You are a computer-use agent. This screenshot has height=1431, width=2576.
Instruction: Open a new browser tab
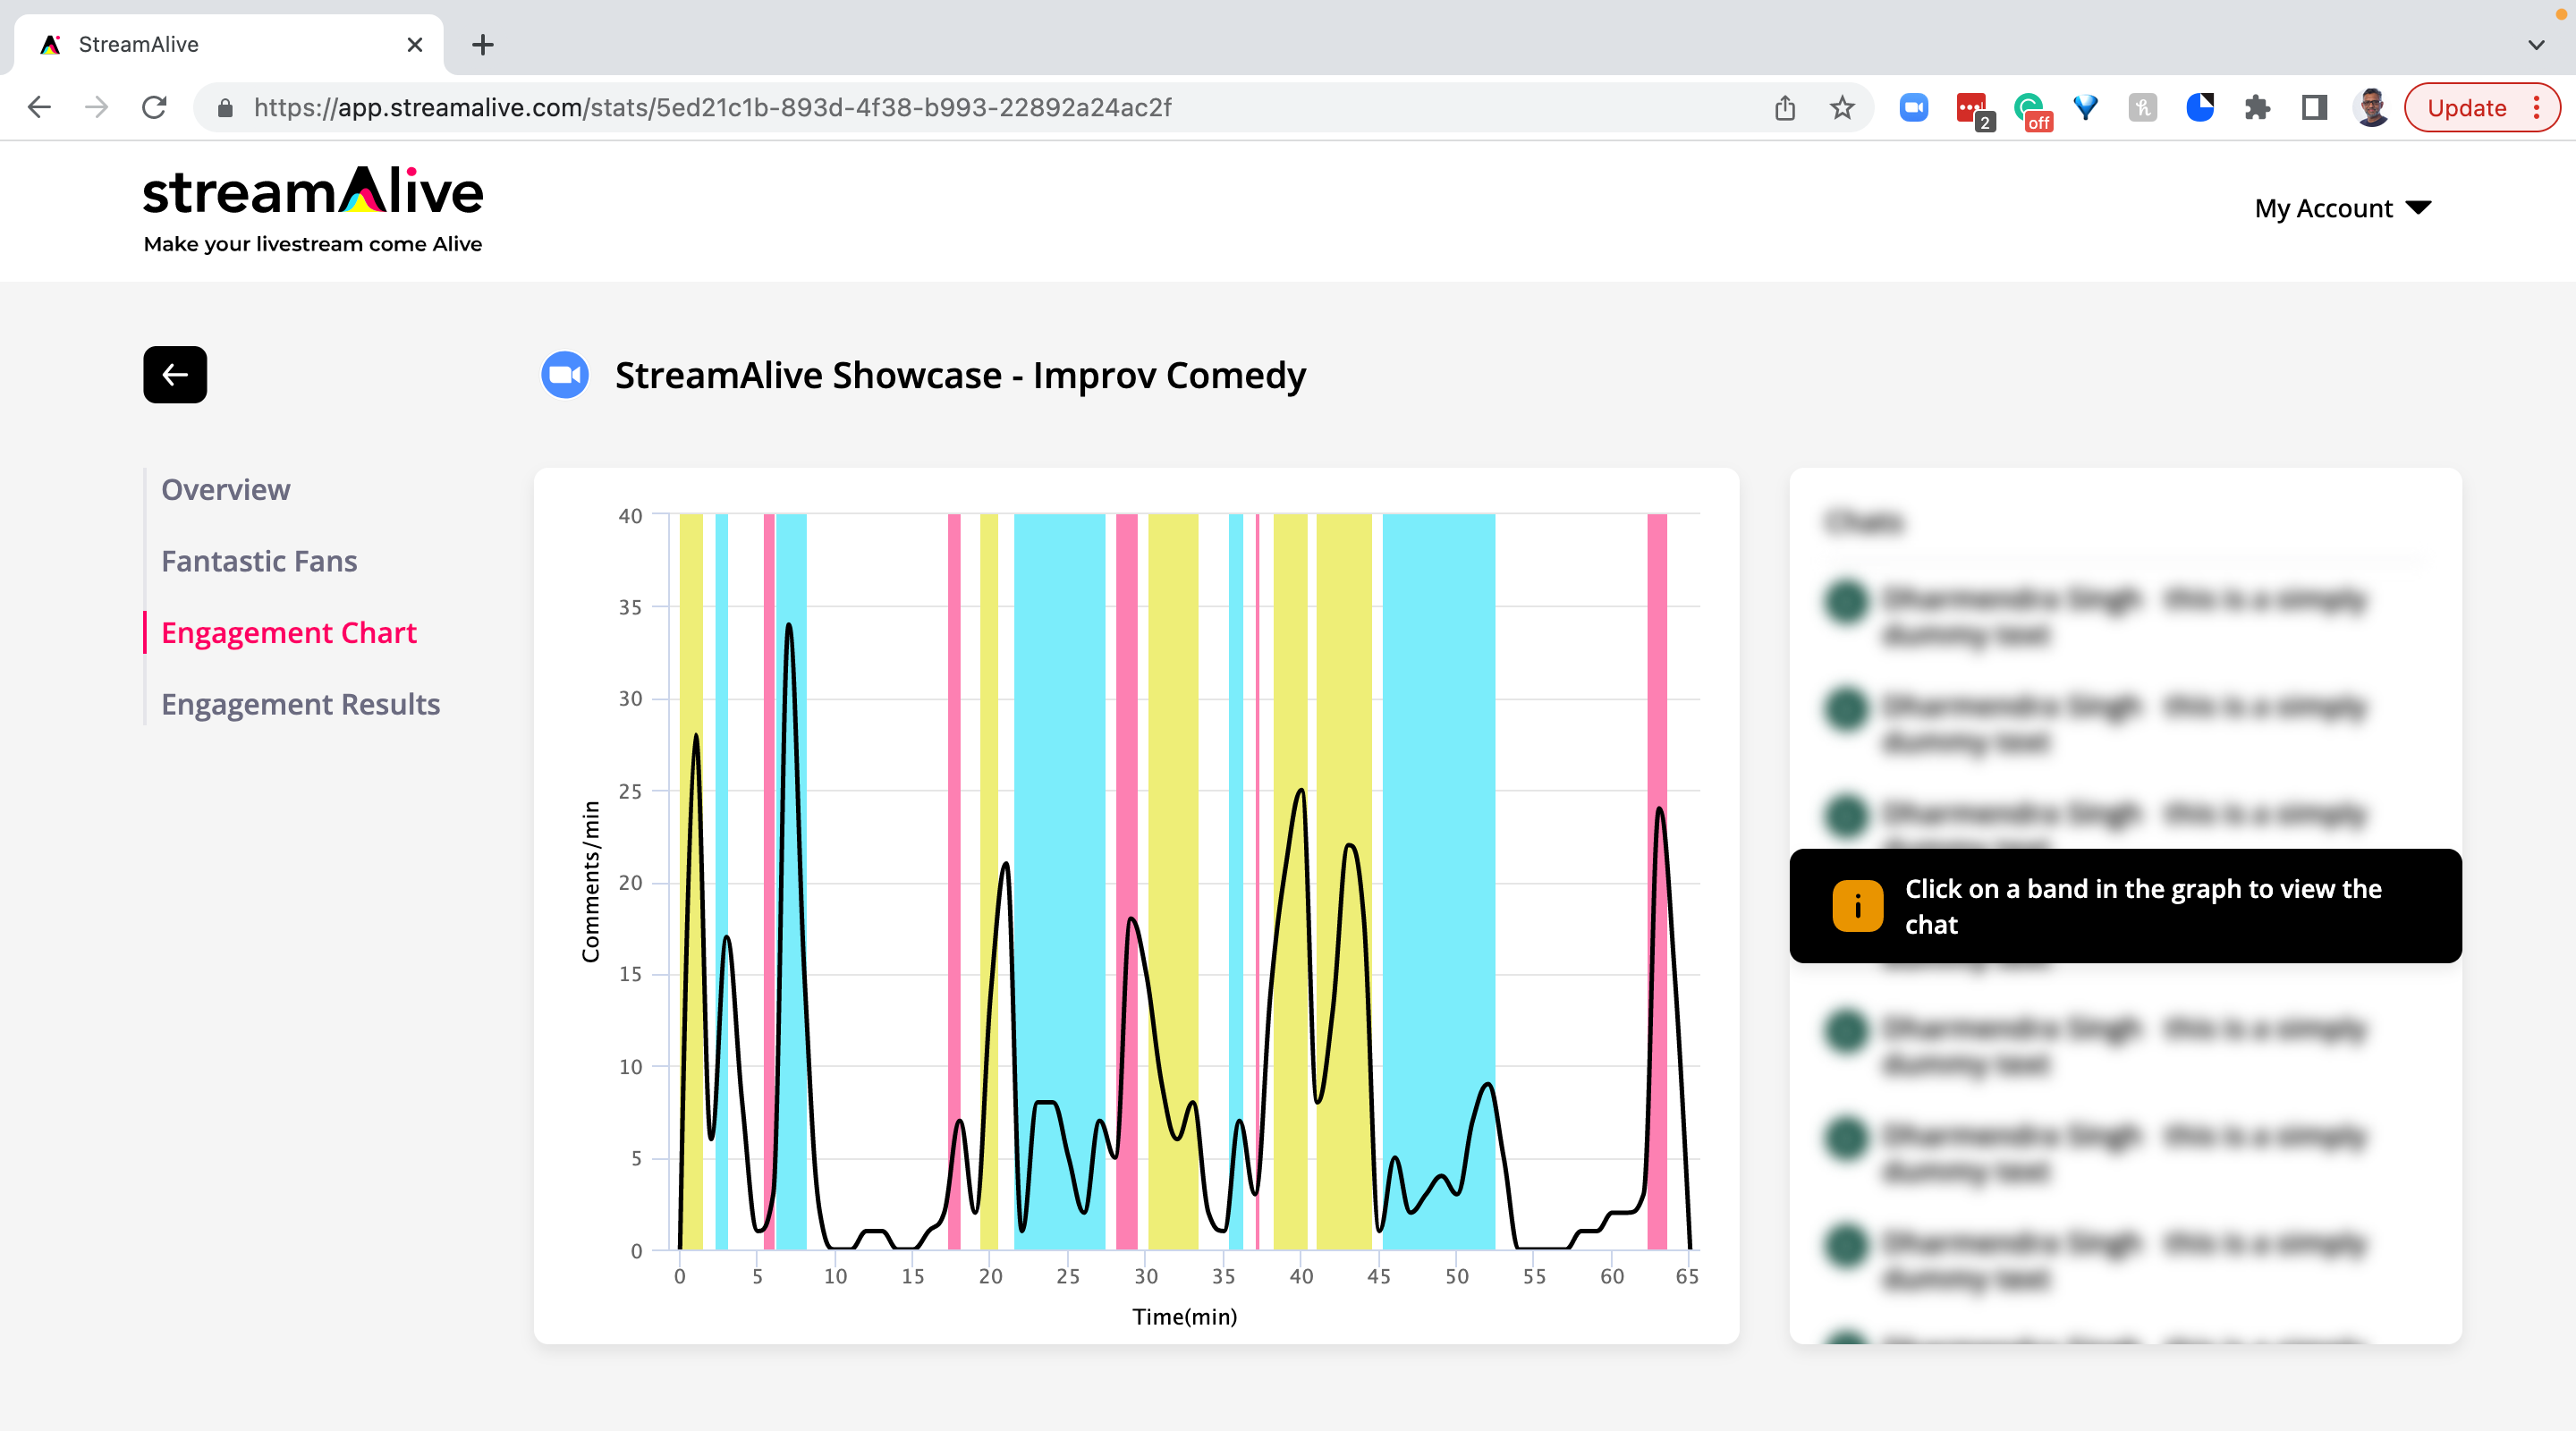coord(483,45)
